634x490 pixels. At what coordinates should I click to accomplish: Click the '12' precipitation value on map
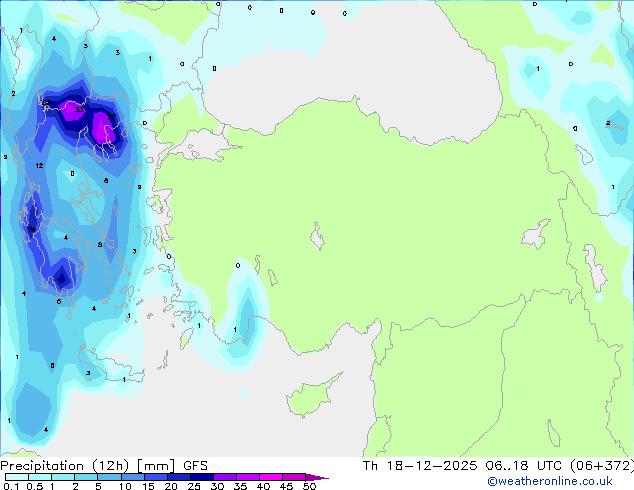coord(39,165)
